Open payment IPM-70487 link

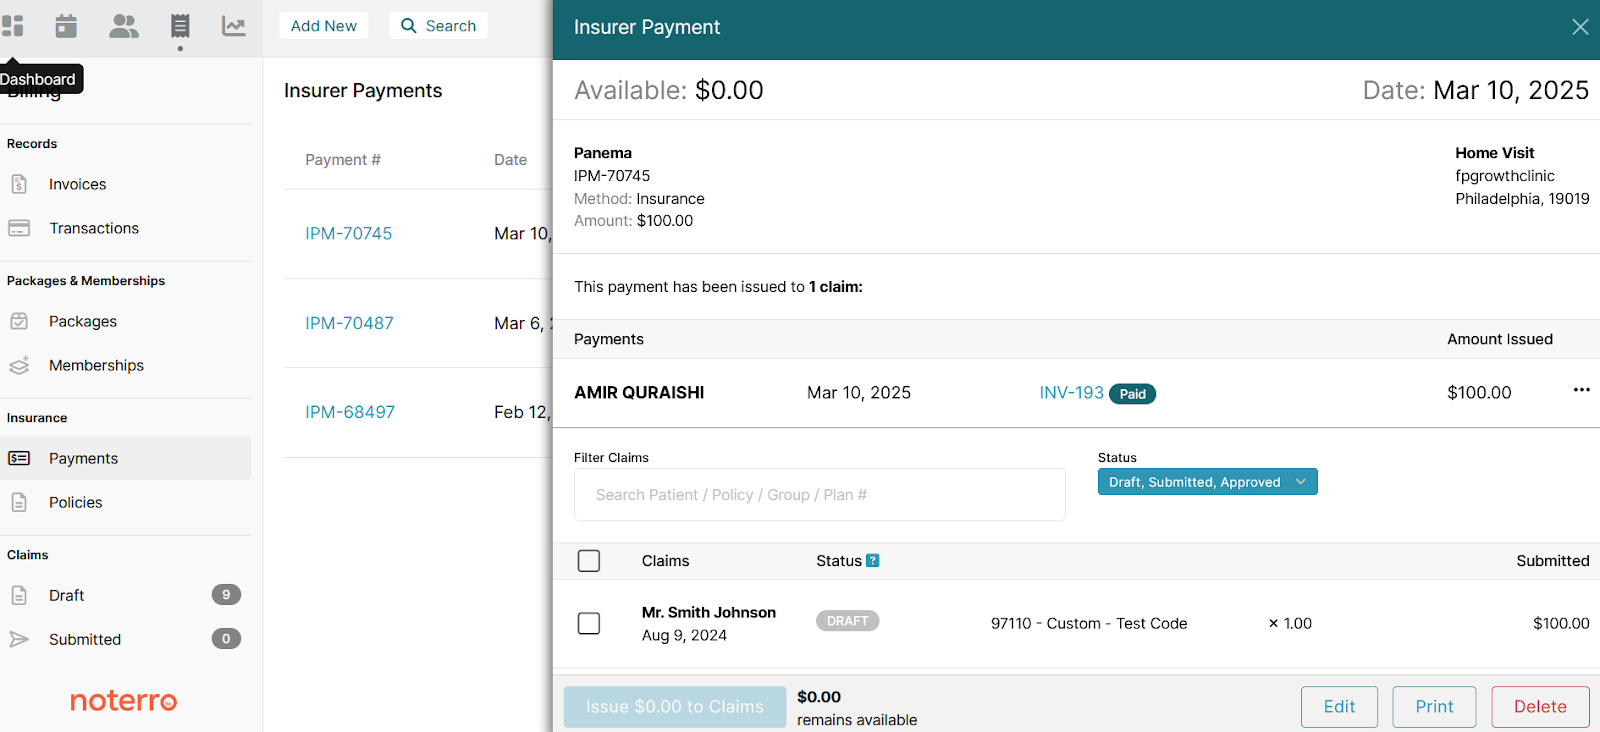(x=349, y=323)
